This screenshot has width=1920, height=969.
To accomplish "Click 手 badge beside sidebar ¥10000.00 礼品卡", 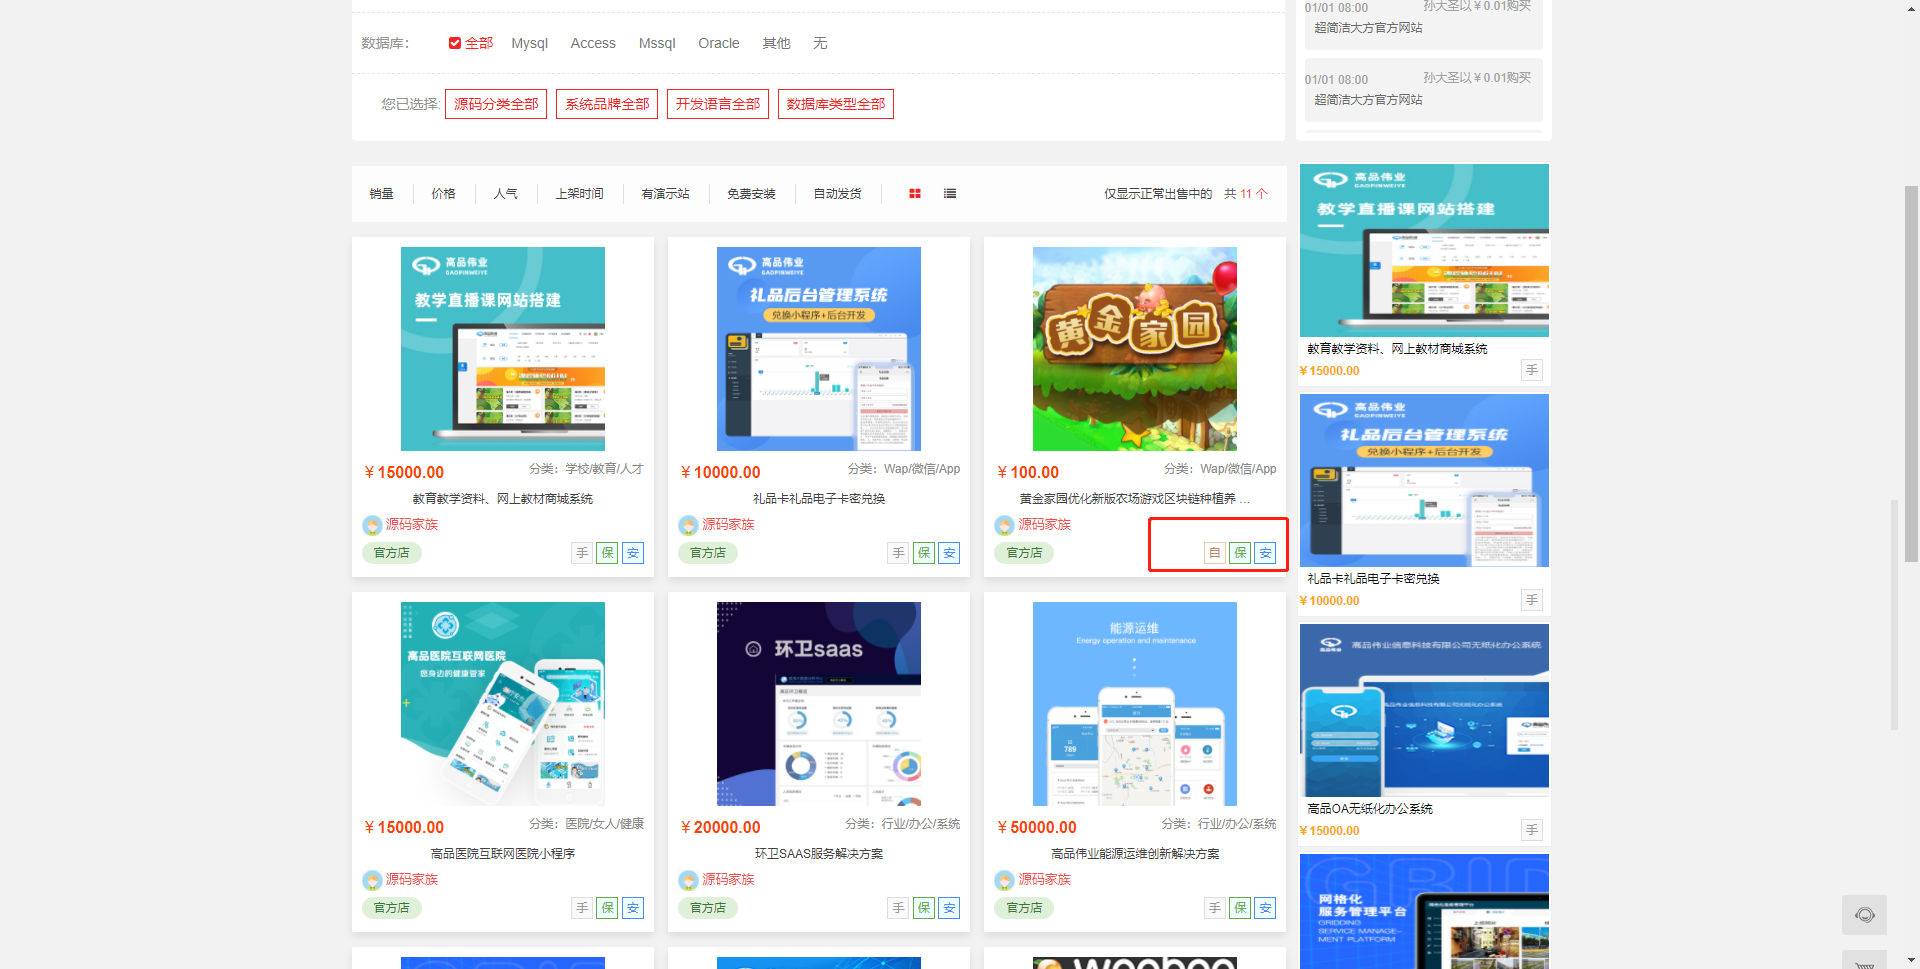I will (x=1532, y=600).
